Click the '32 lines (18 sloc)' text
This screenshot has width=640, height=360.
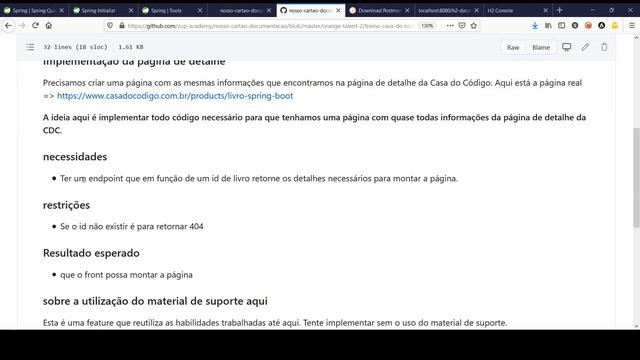76,47
